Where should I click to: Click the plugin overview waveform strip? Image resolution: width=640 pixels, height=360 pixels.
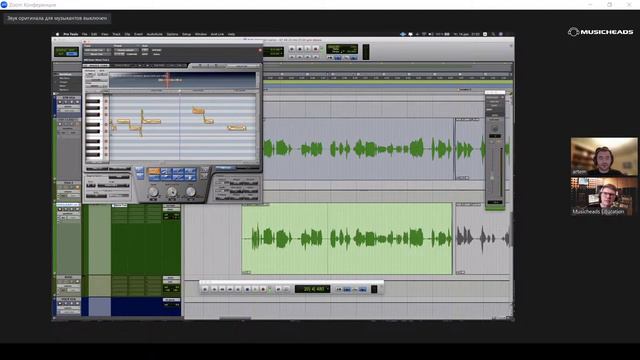coord(182,80)
